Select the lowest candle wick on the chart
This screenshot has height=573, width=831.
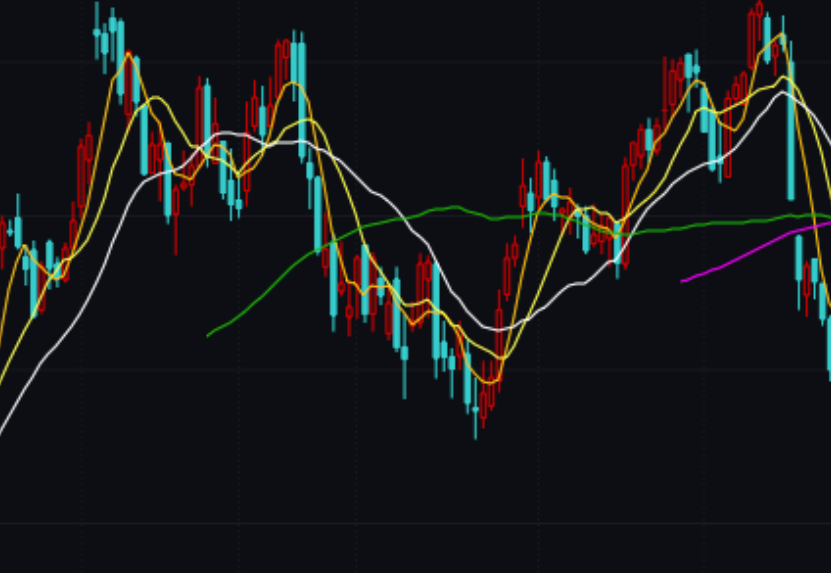click(475, 430)
